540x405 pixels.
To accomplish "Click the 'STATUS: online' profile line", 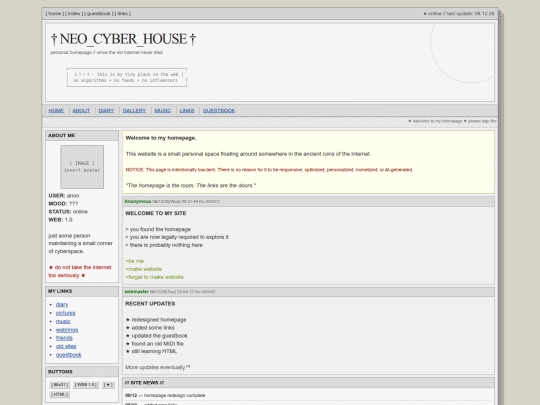I will click(68, 212).
